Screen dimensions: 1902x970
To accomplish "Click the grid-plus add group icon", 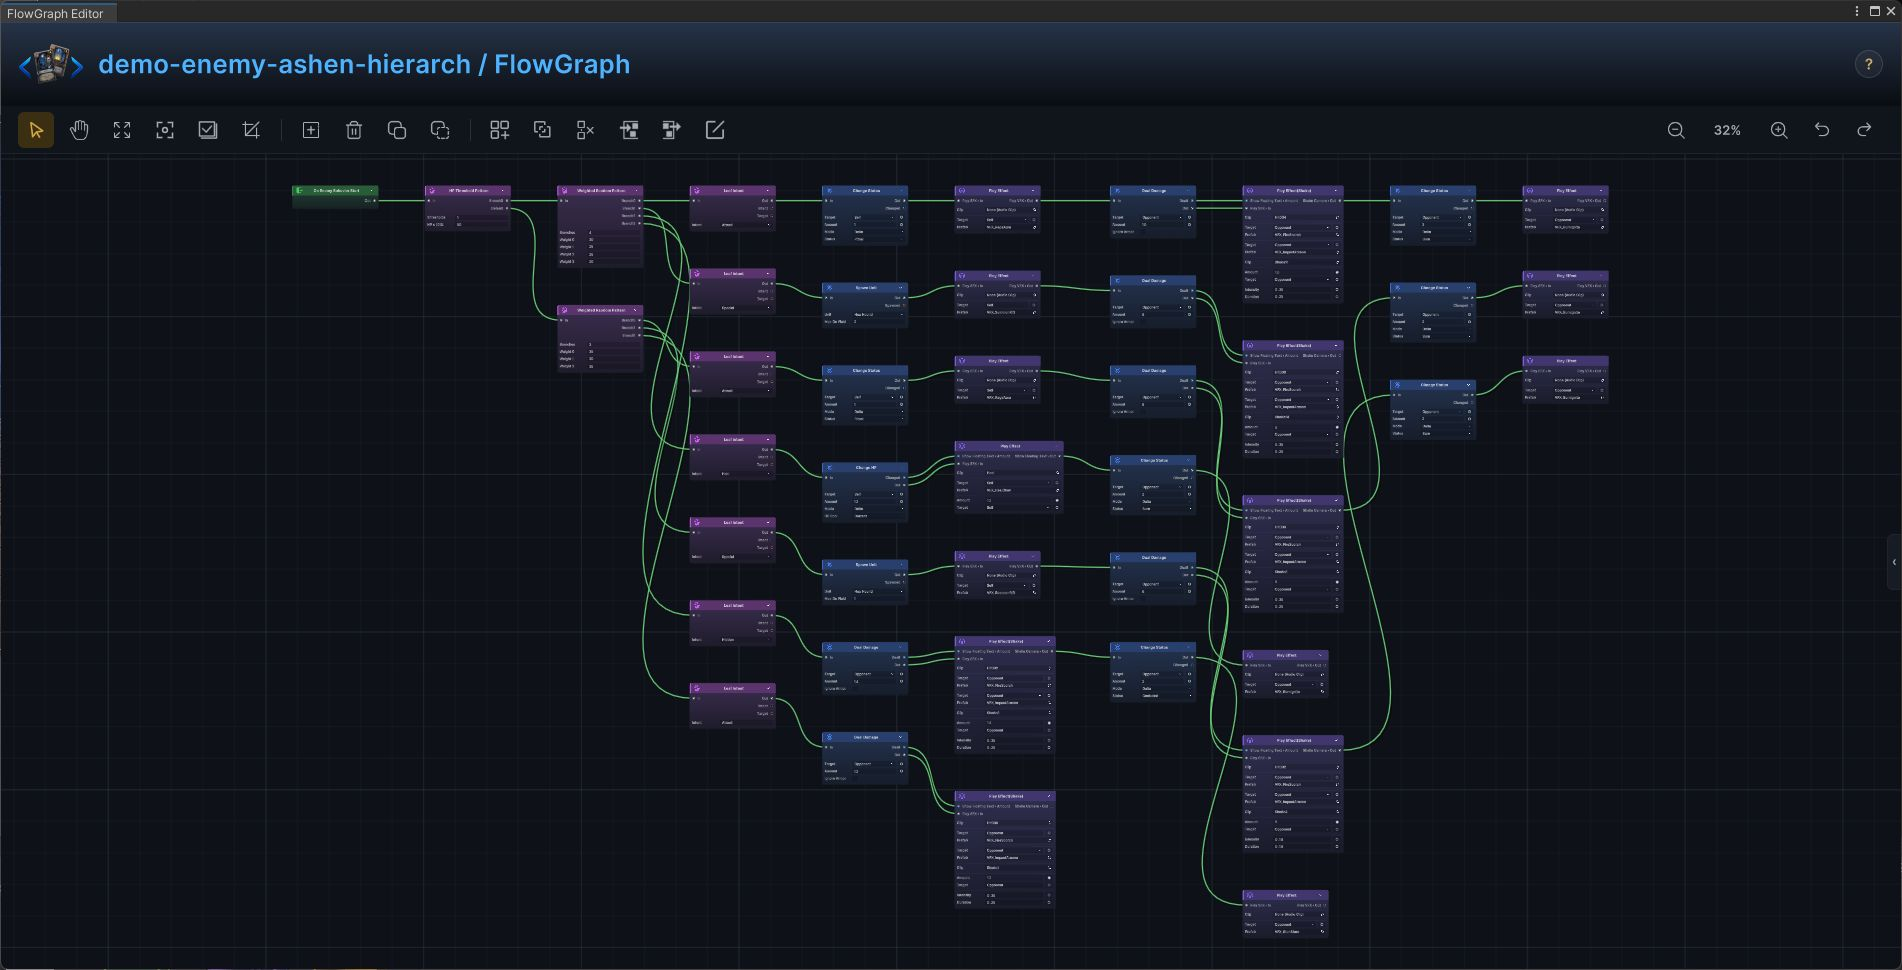I will [500, 130].
